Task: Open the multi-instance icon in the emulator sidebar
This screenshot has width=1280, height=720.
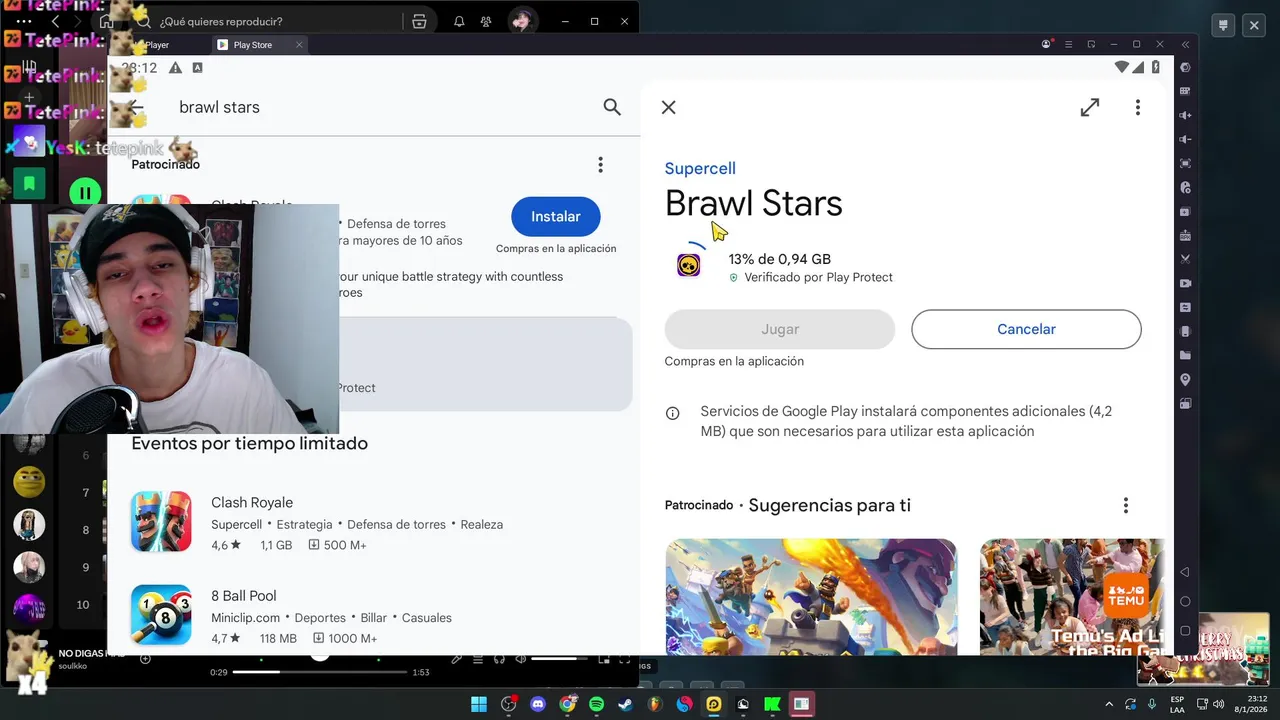Action: 1185,211
